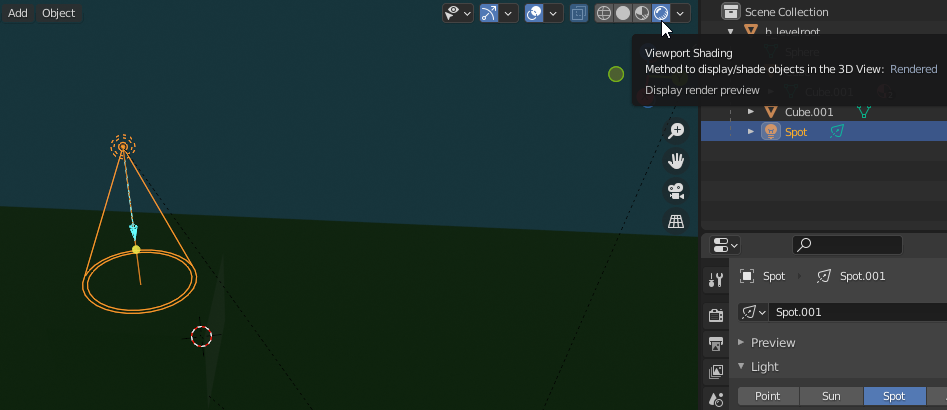Open the Render properties tab
Screen dimensions: 947x410
tap(716, 315)
